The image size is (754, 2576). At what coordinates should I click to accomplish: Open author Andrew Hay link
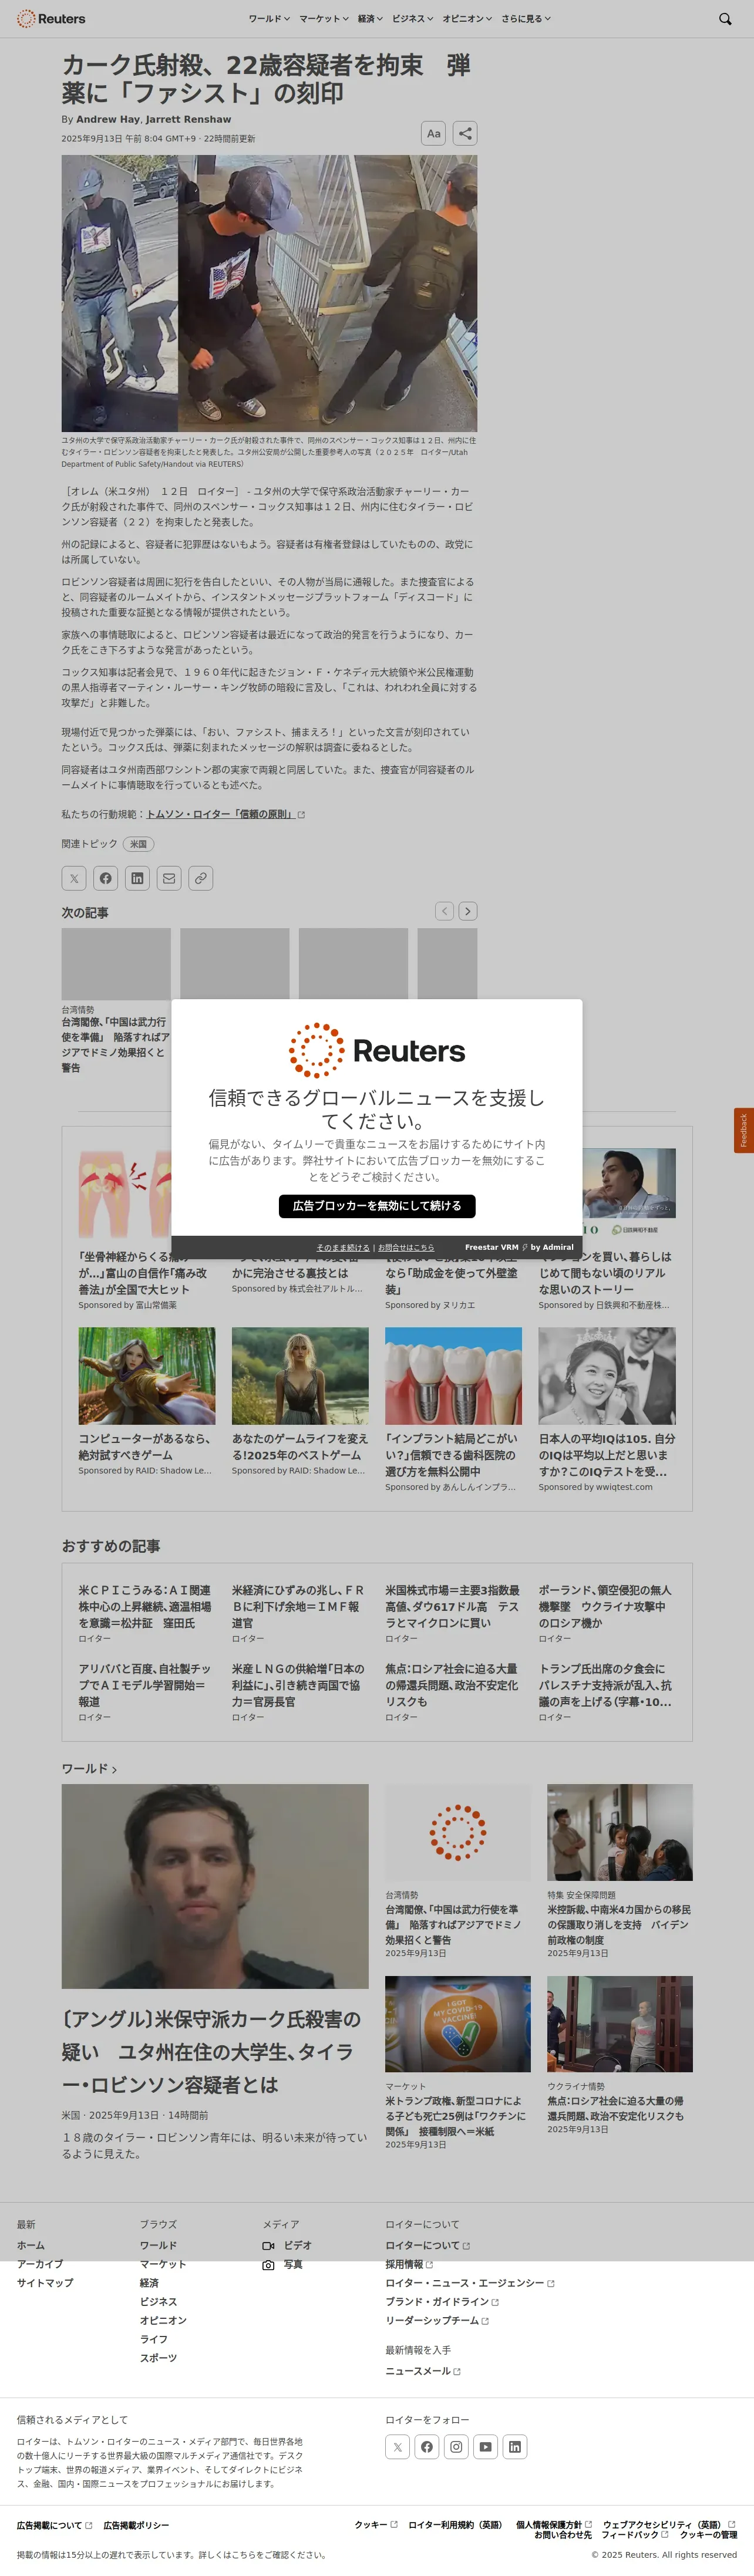tap(108, 119)
